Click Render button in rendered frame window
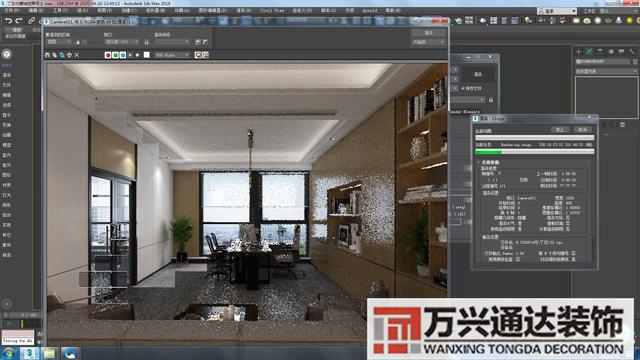The height and width of the screenshot is (360, 640). pos(428,33)
